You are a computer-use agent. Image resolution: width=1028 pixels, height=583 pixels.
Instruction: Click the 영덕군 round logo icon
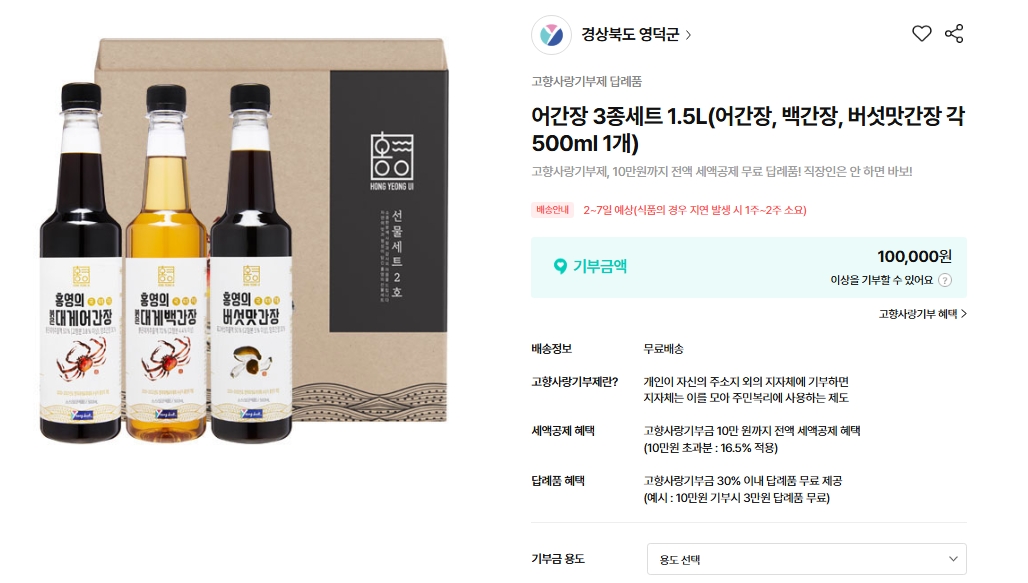point(551,35)
